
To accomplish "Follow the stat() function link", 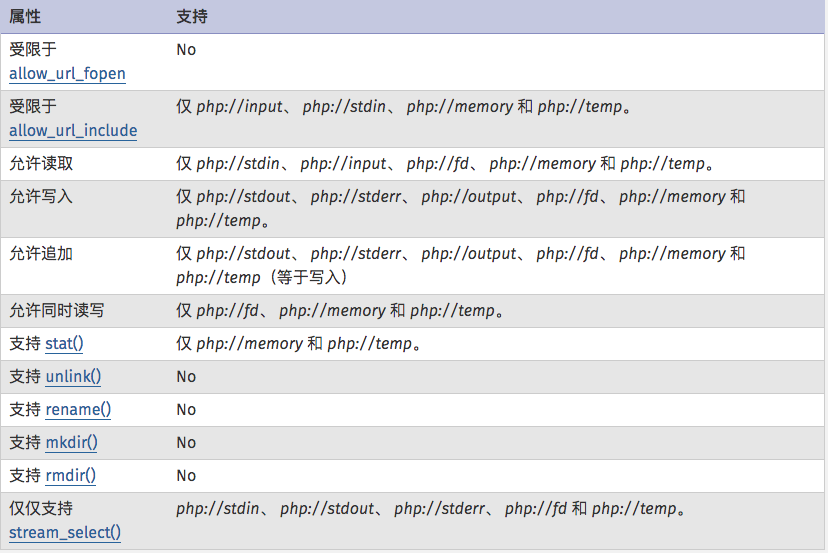I will 65,344.
